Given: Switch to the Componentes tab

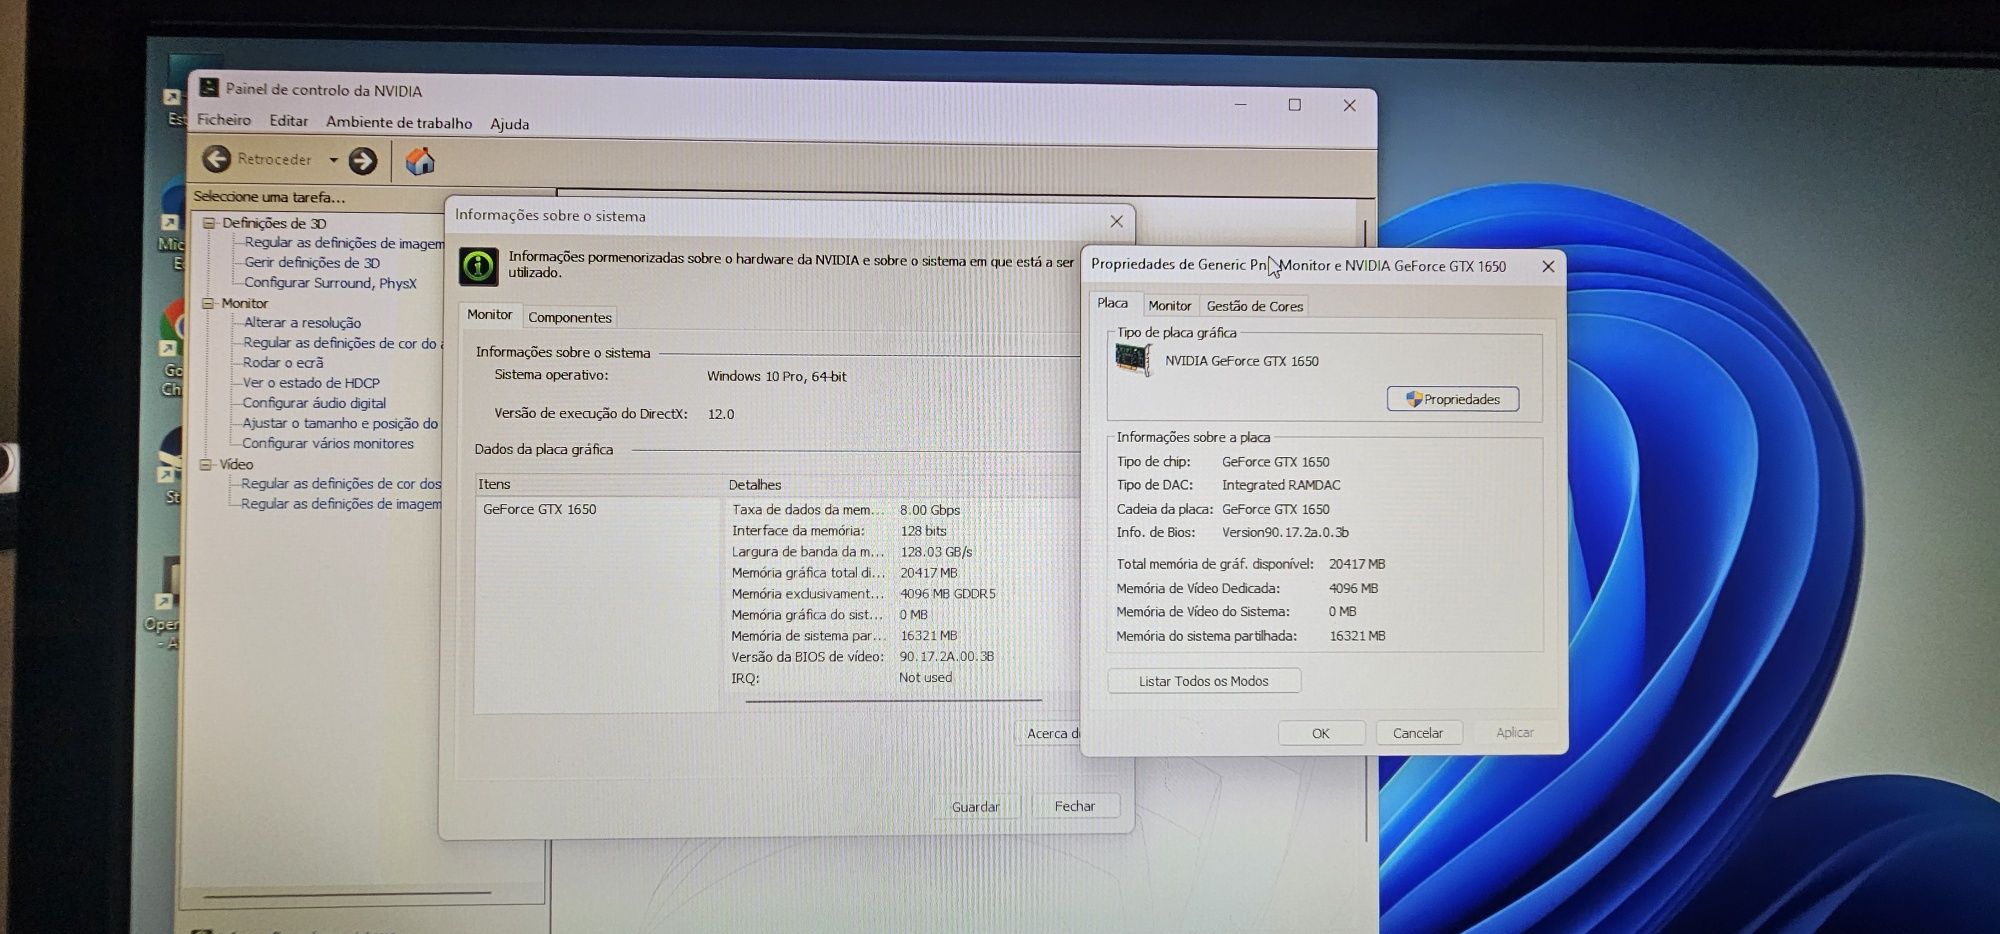Looking at the screenshot, I should 569,317.
